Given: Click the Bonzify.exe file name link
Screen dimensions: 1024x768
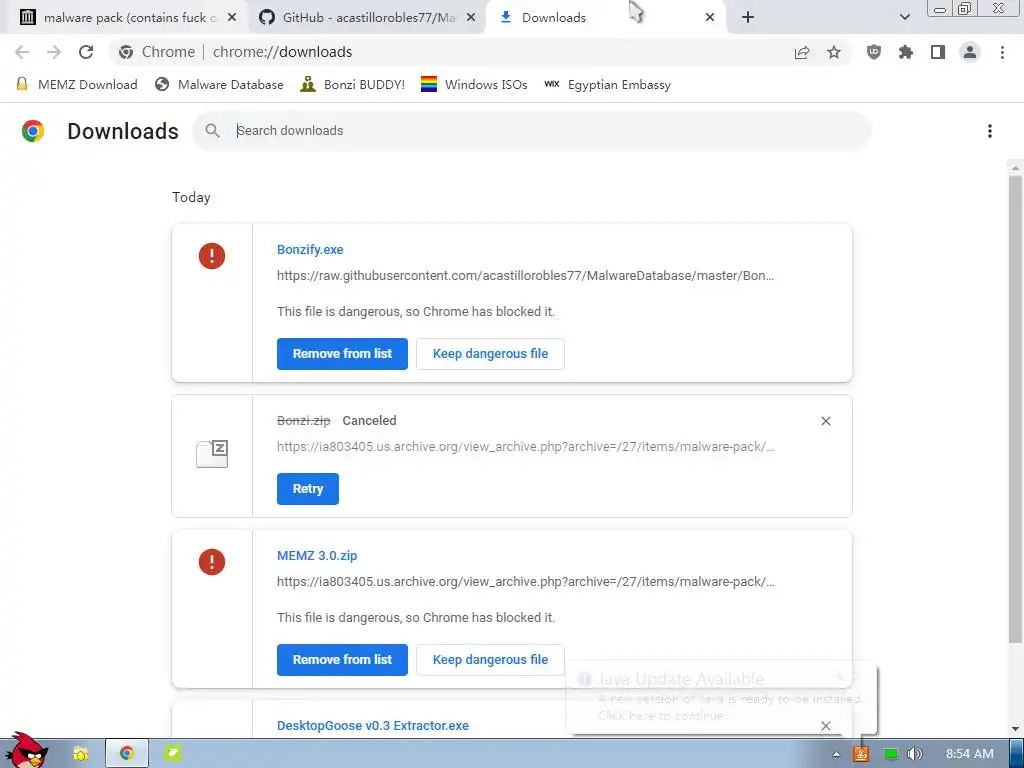Looking at the screenshot, I should tap(310, 249).
